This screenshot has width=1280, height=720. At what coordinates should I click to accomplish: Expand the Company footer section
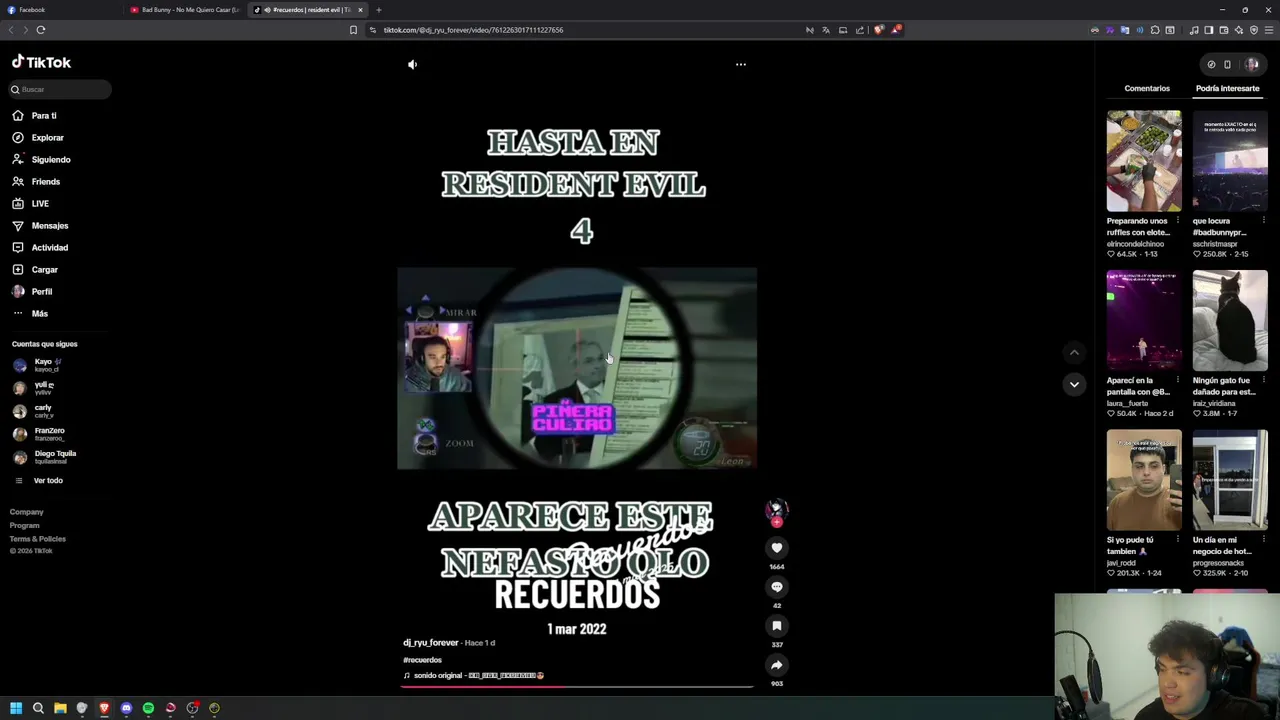point(27,512)
